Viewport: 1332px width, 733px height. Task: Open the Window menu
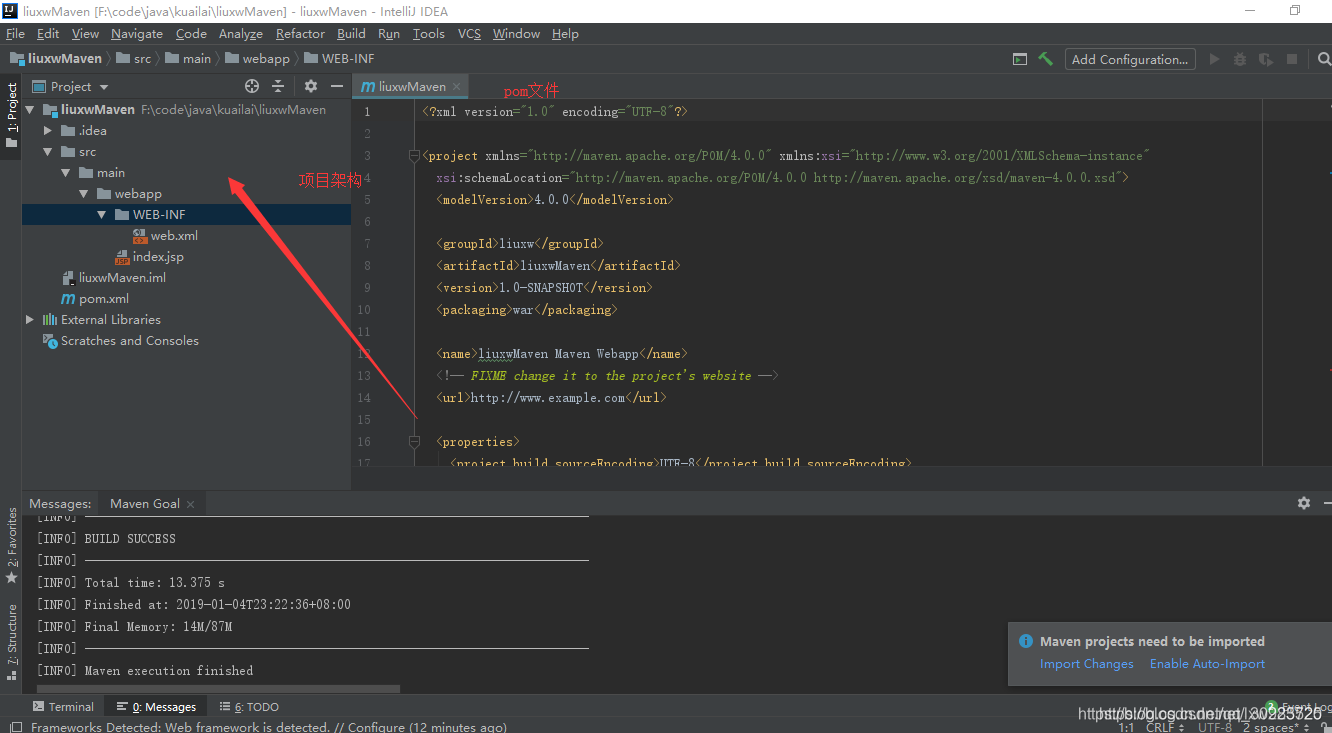[516, 34]
